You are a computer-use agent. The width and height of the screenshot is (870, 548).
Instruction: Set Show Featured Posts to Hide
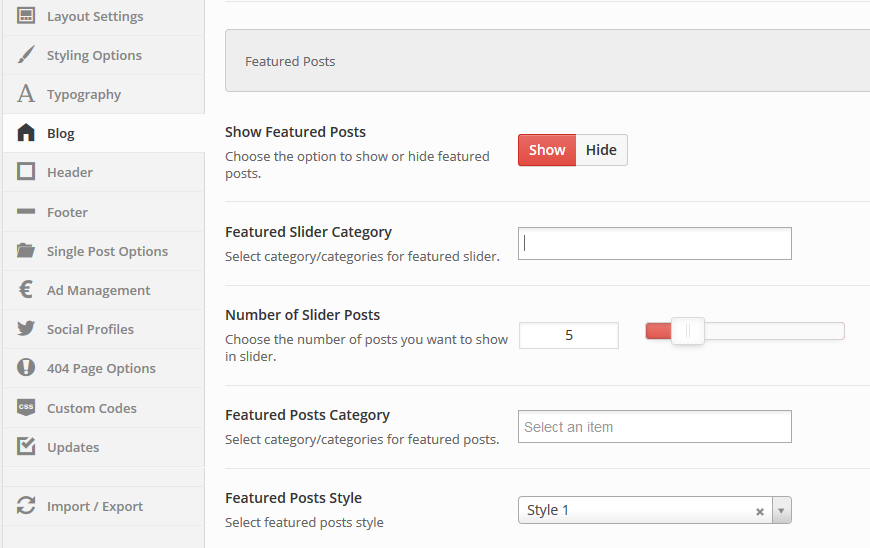[x=601, y=150]
